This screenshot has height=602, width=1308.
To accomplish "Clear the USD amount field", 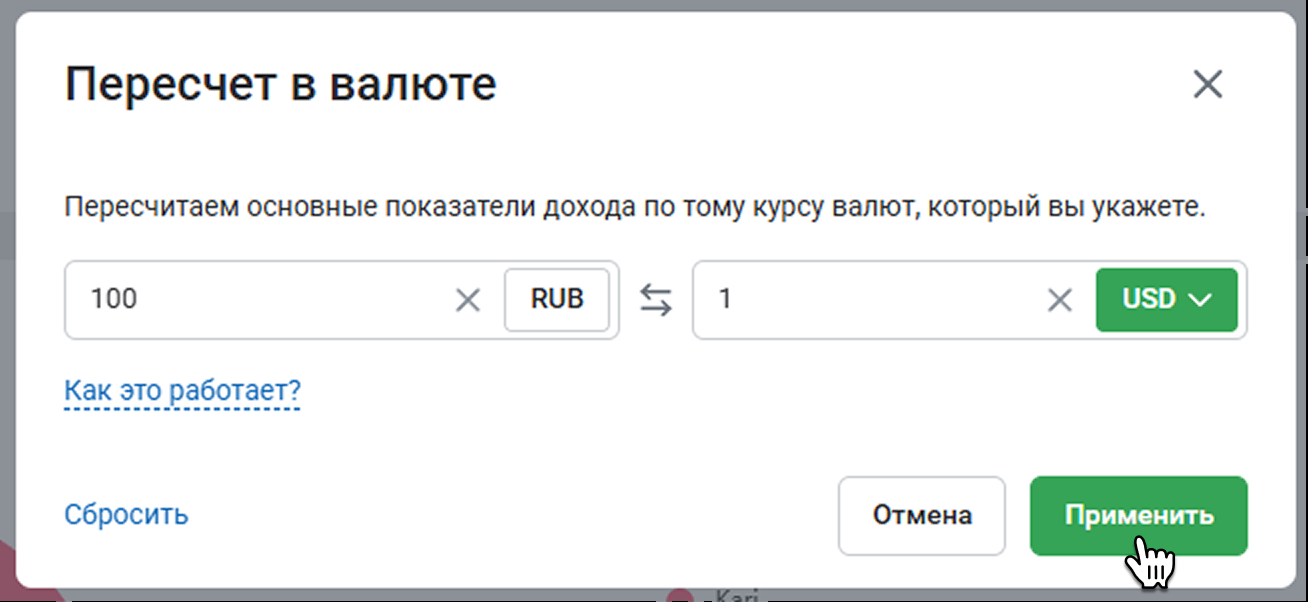I will point(1059,300).
